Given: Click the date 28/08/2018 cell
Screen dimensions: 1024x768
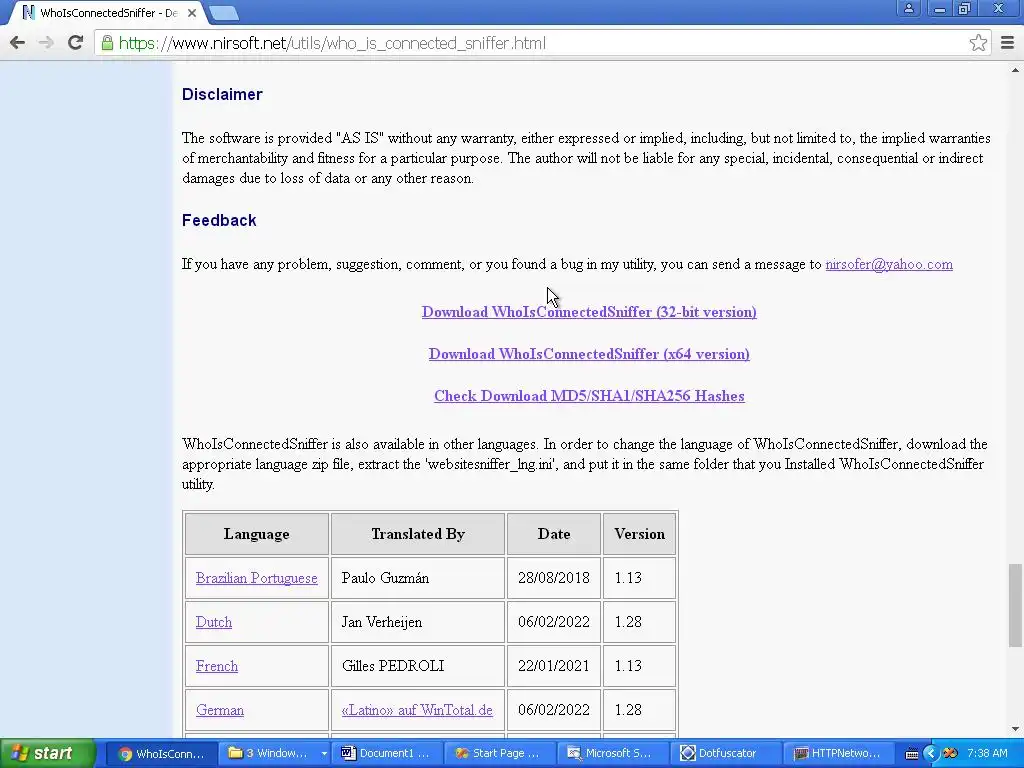Looking at the screenshot, I should coord(554,578).
